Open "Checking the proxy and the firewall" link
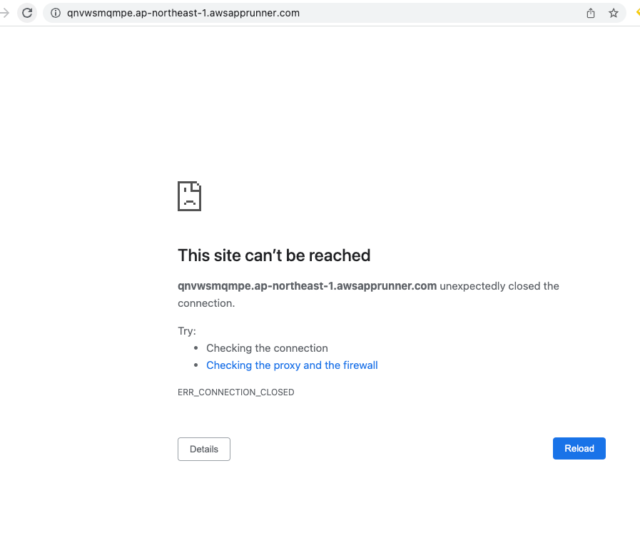 [292, 365]
